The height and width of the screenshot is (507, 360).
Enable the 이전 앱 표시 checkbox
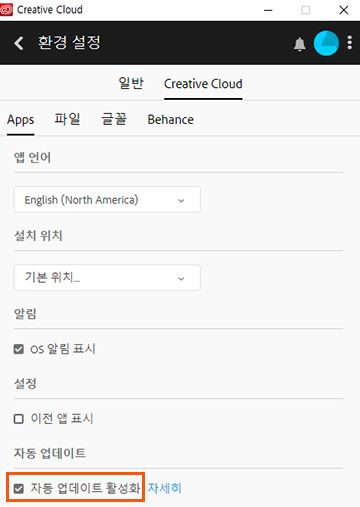[19, 419]
